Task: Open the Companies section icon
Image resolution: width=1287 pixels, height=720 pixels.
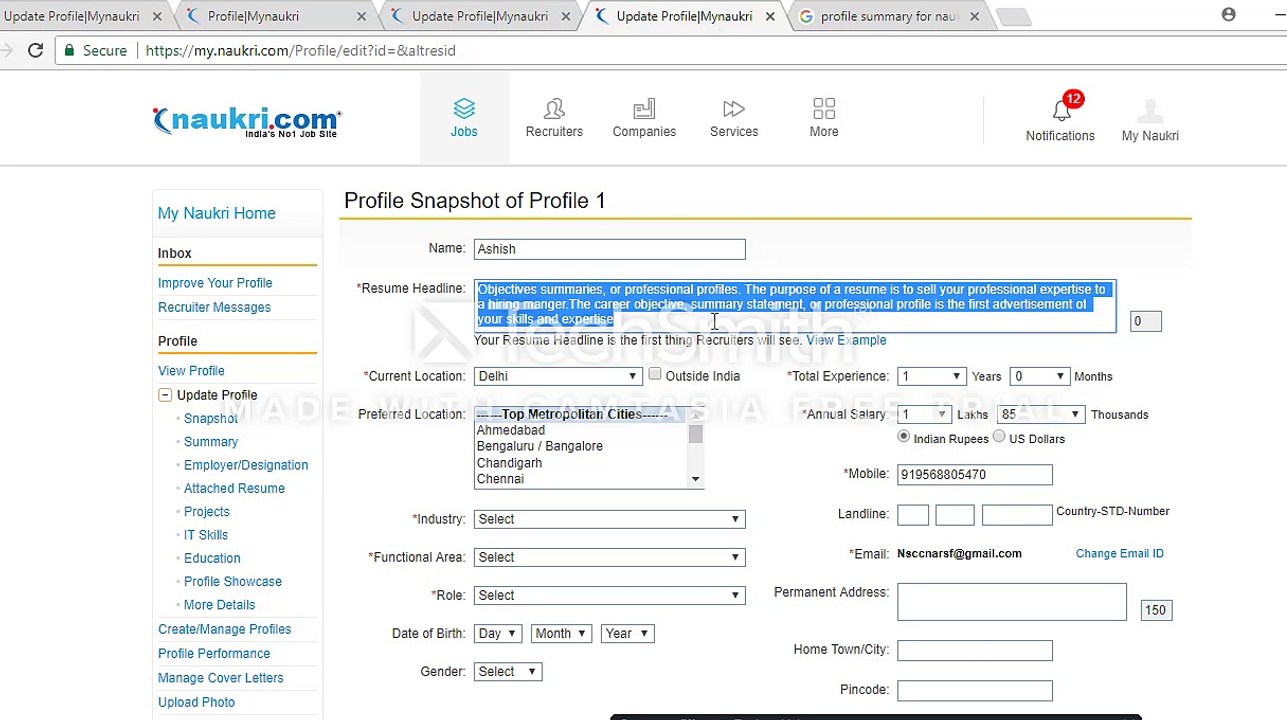Action: click(644, 109)
